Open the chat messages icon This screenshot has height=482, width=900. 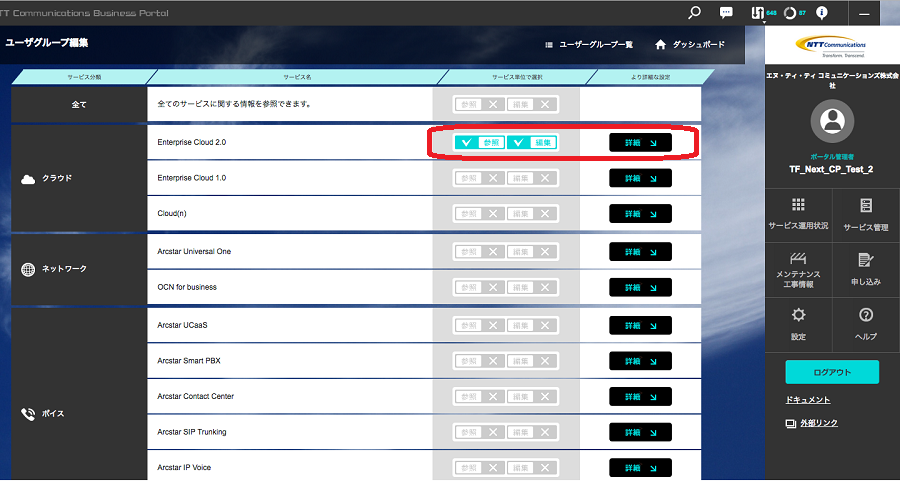727,13
